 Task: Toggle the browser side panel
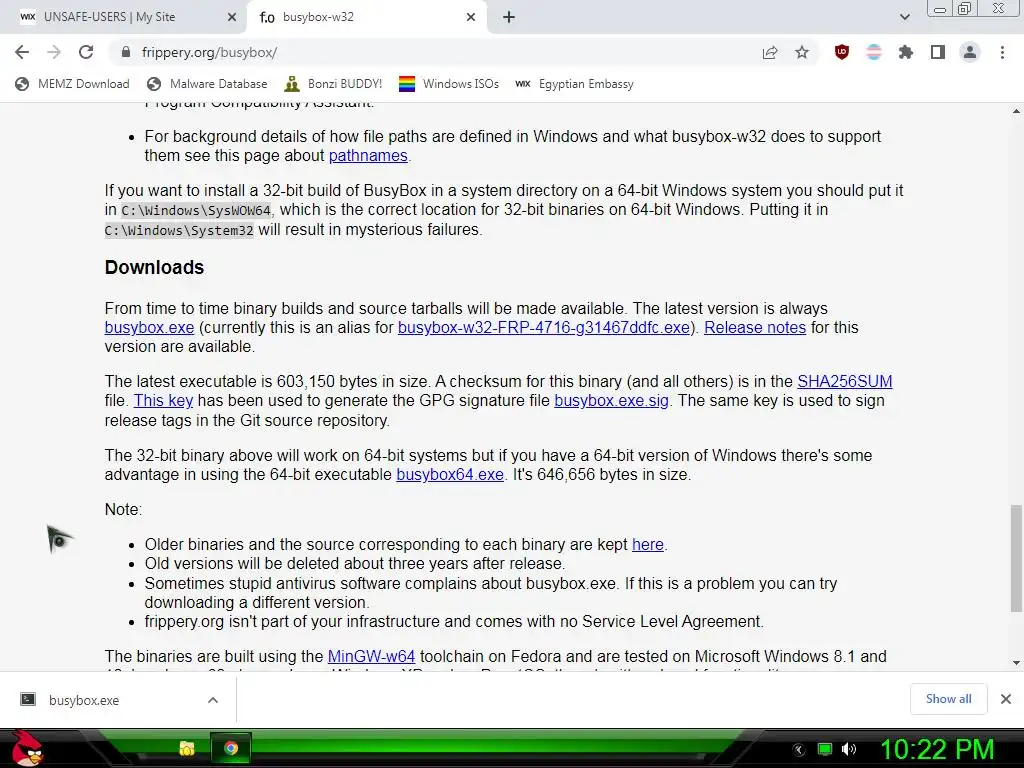(x=938, y=52)
